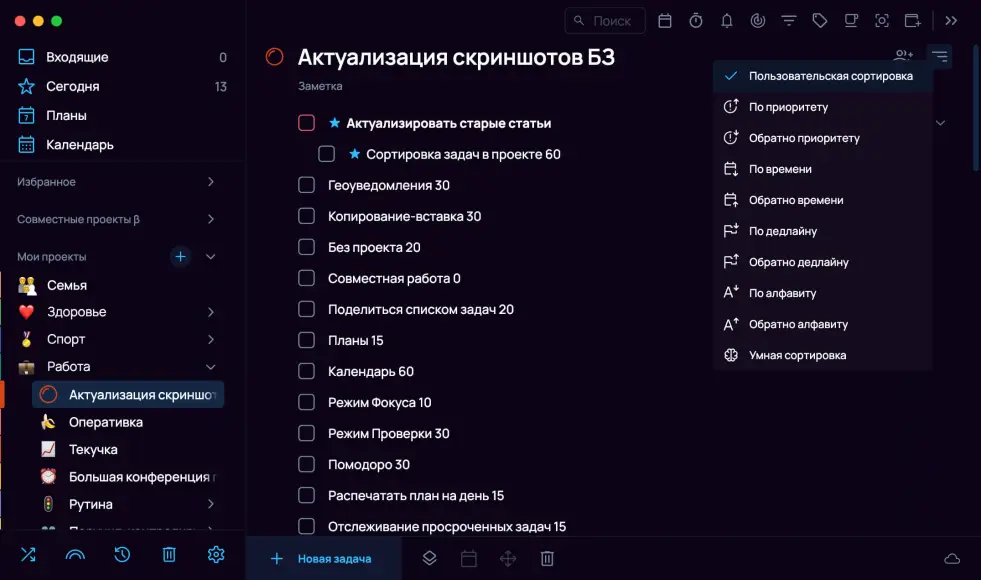This screenshot has width=981, height=580.
Task: Mark Помодоро 30 task as done
Action: coord(307,465)
